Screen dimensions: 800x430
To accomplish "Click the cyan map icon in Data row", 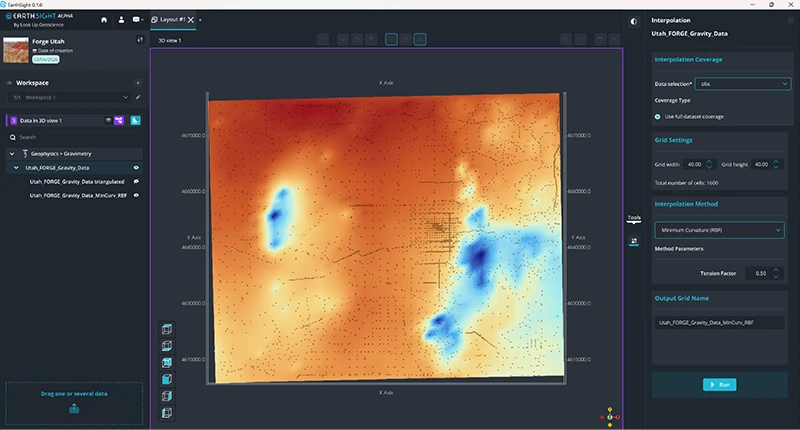I will click(x=135, y=120).
